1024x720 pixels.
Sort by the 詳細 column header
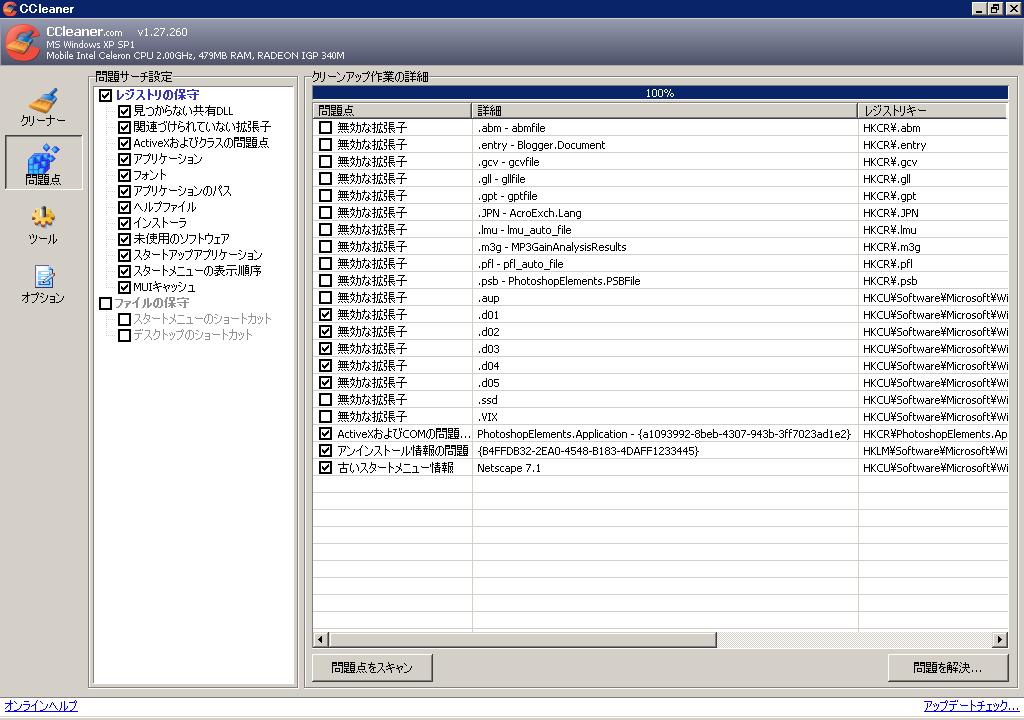pos(664,110)
